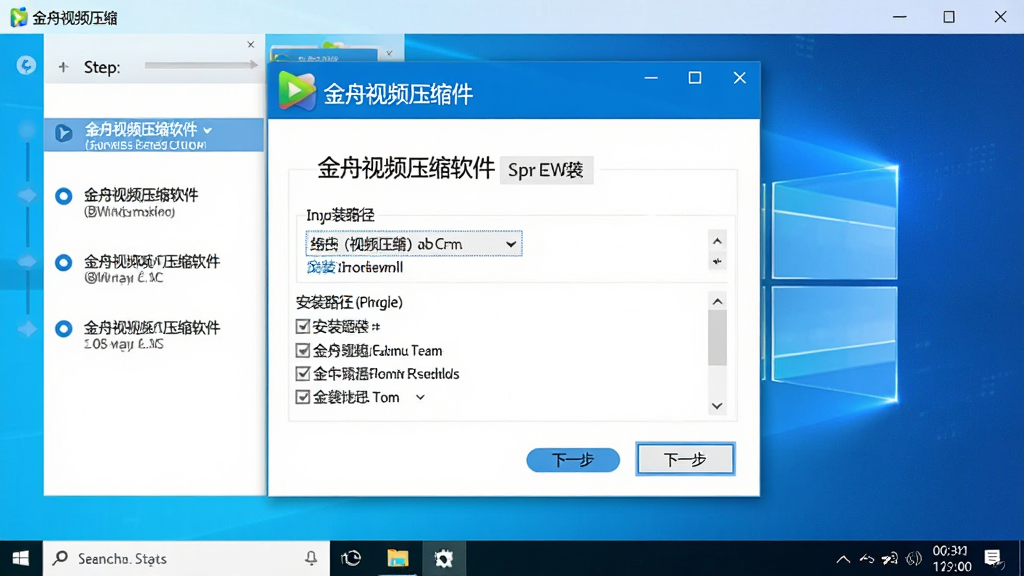The image size is (1024, 576).
Task: Close the 金舟视频压缩件 dialog
Action: click(739, 78)
